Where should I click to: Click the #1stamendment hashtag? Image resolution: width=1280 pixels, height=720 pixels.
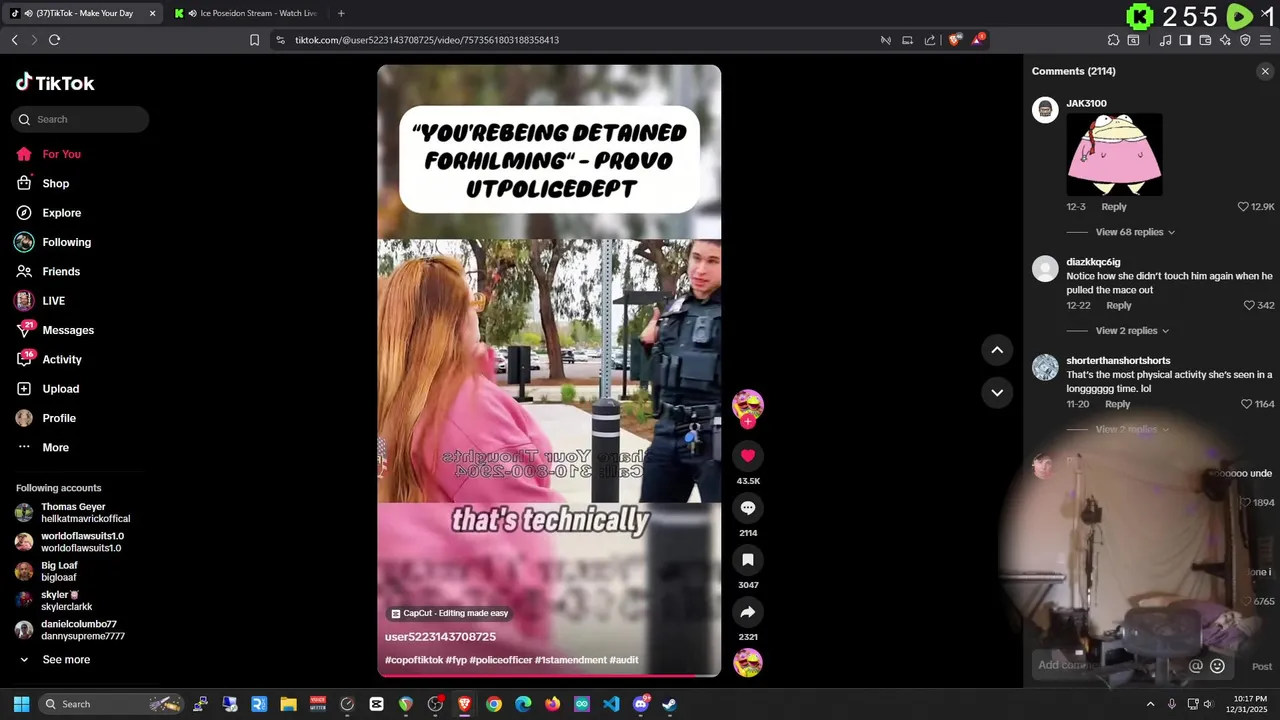(570, 660)
